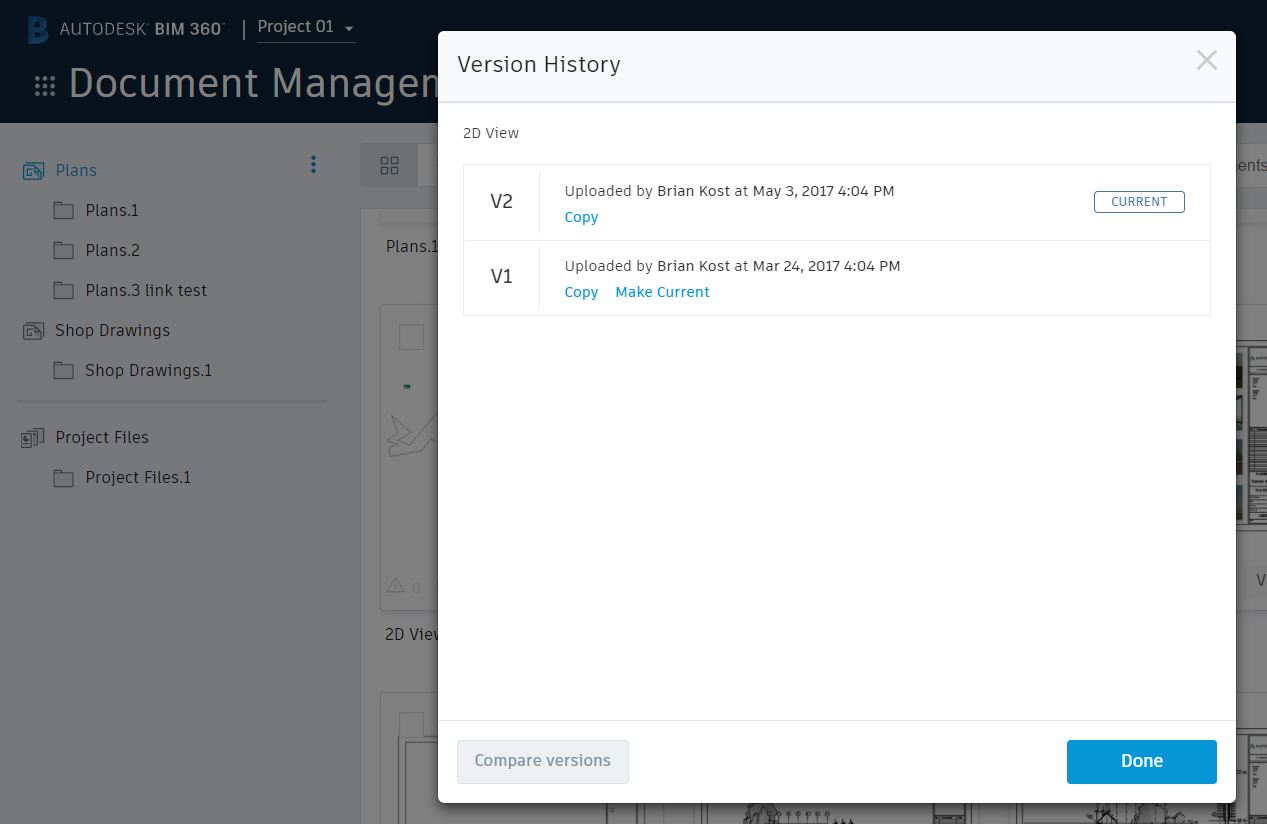The width and height of the screenshot is (1267, 824).
Task: Select the Project Files.1 folder
Action: (138, 477)
